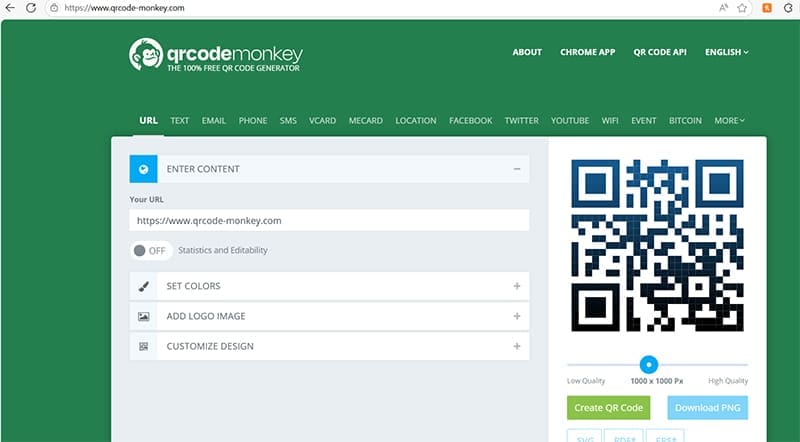Click the globe icon beside Enter Content
The width and height of the screenshot is (800, 442).
click(143, 169)
